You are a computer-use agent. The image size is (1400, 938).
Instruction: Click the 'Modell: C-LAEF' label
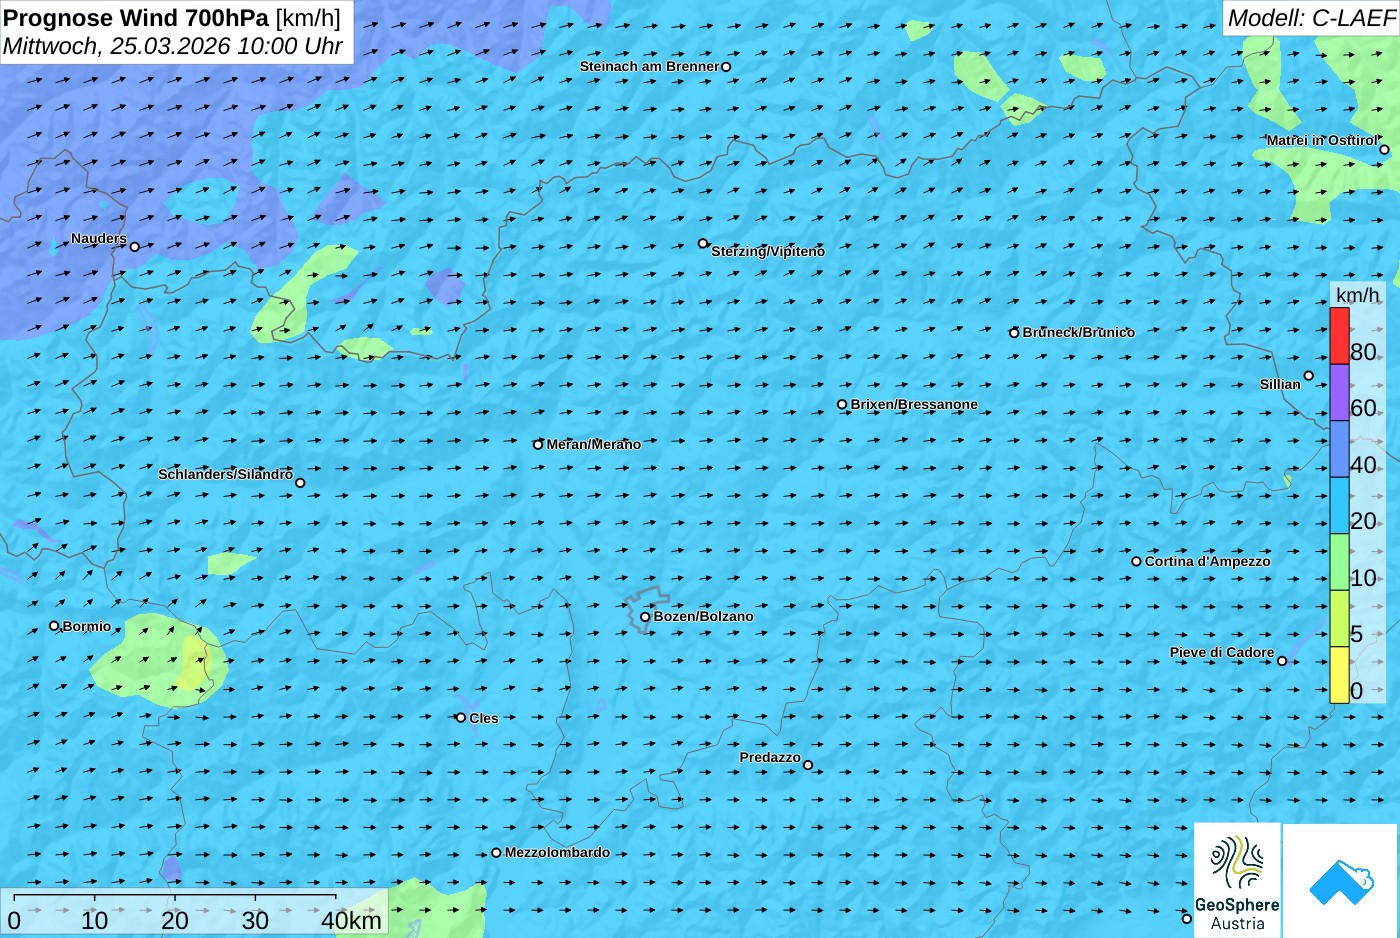coord(1311,18)
